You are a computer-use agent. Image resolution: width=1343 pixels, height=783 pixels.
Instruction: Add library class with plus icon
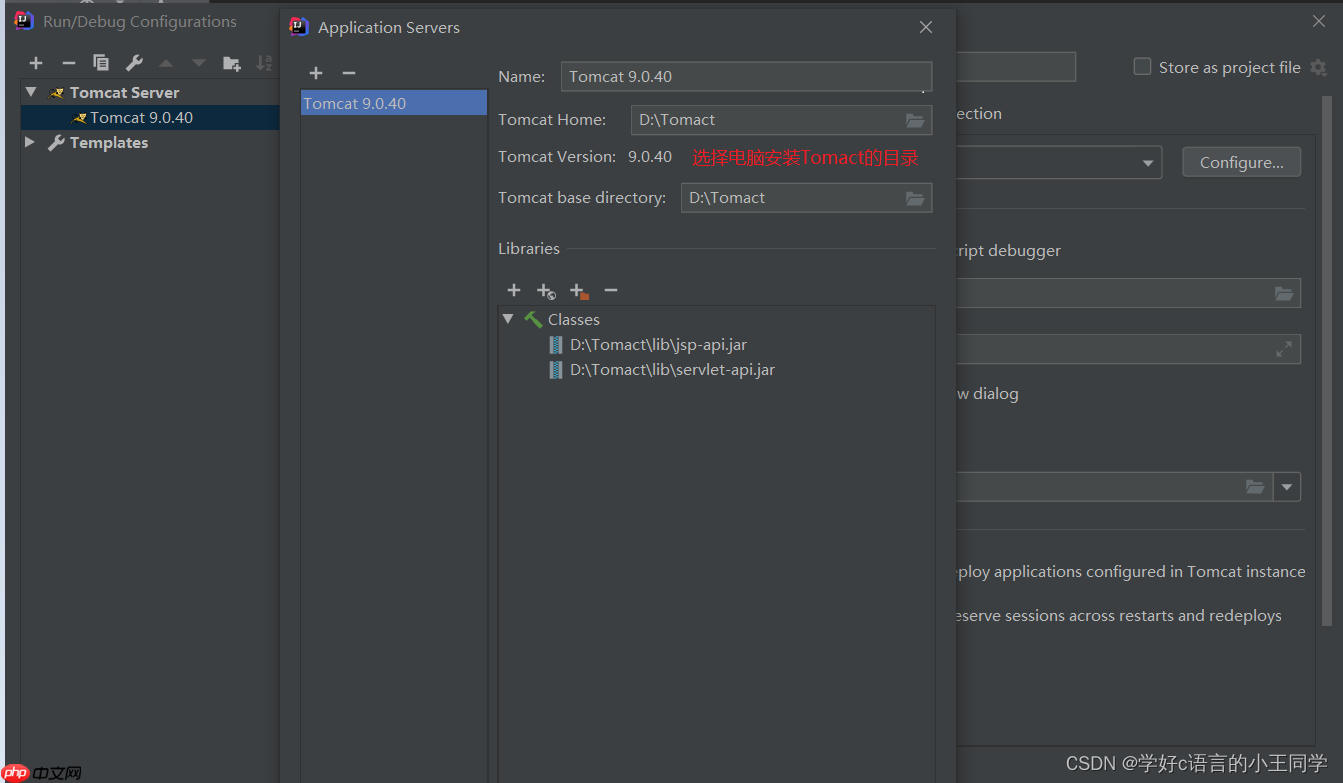[514, 290]
